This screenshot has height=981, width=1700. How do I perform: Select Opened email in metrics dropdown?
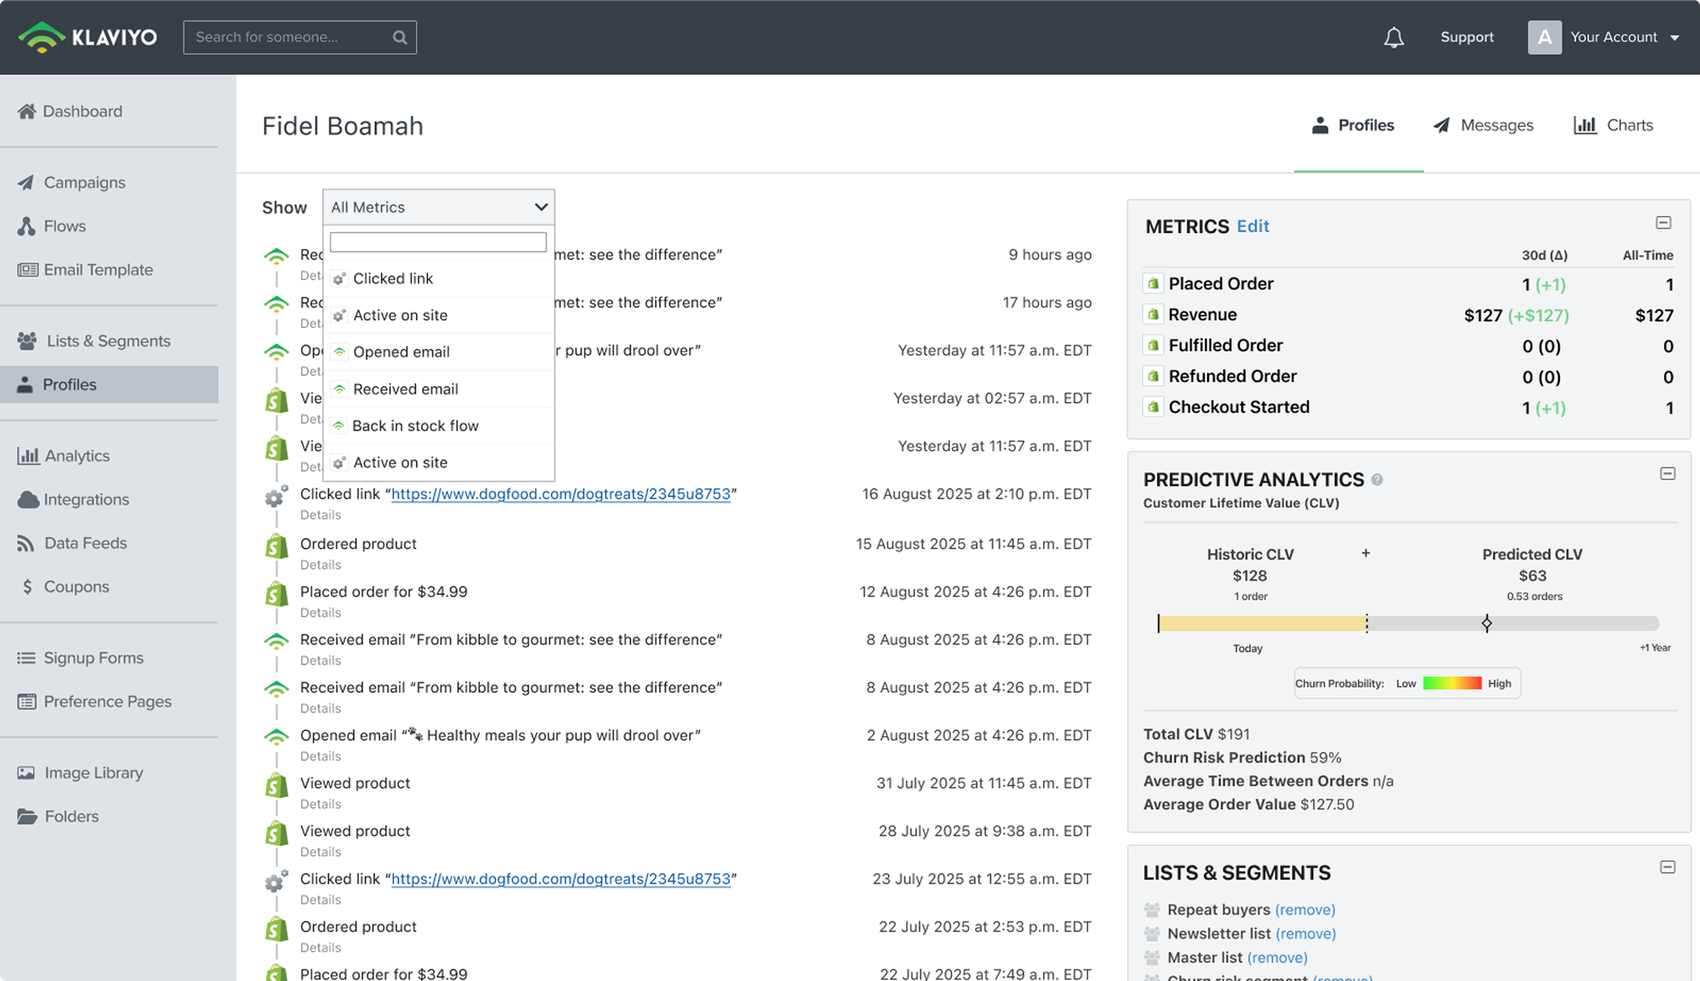(x=438, y=352)
